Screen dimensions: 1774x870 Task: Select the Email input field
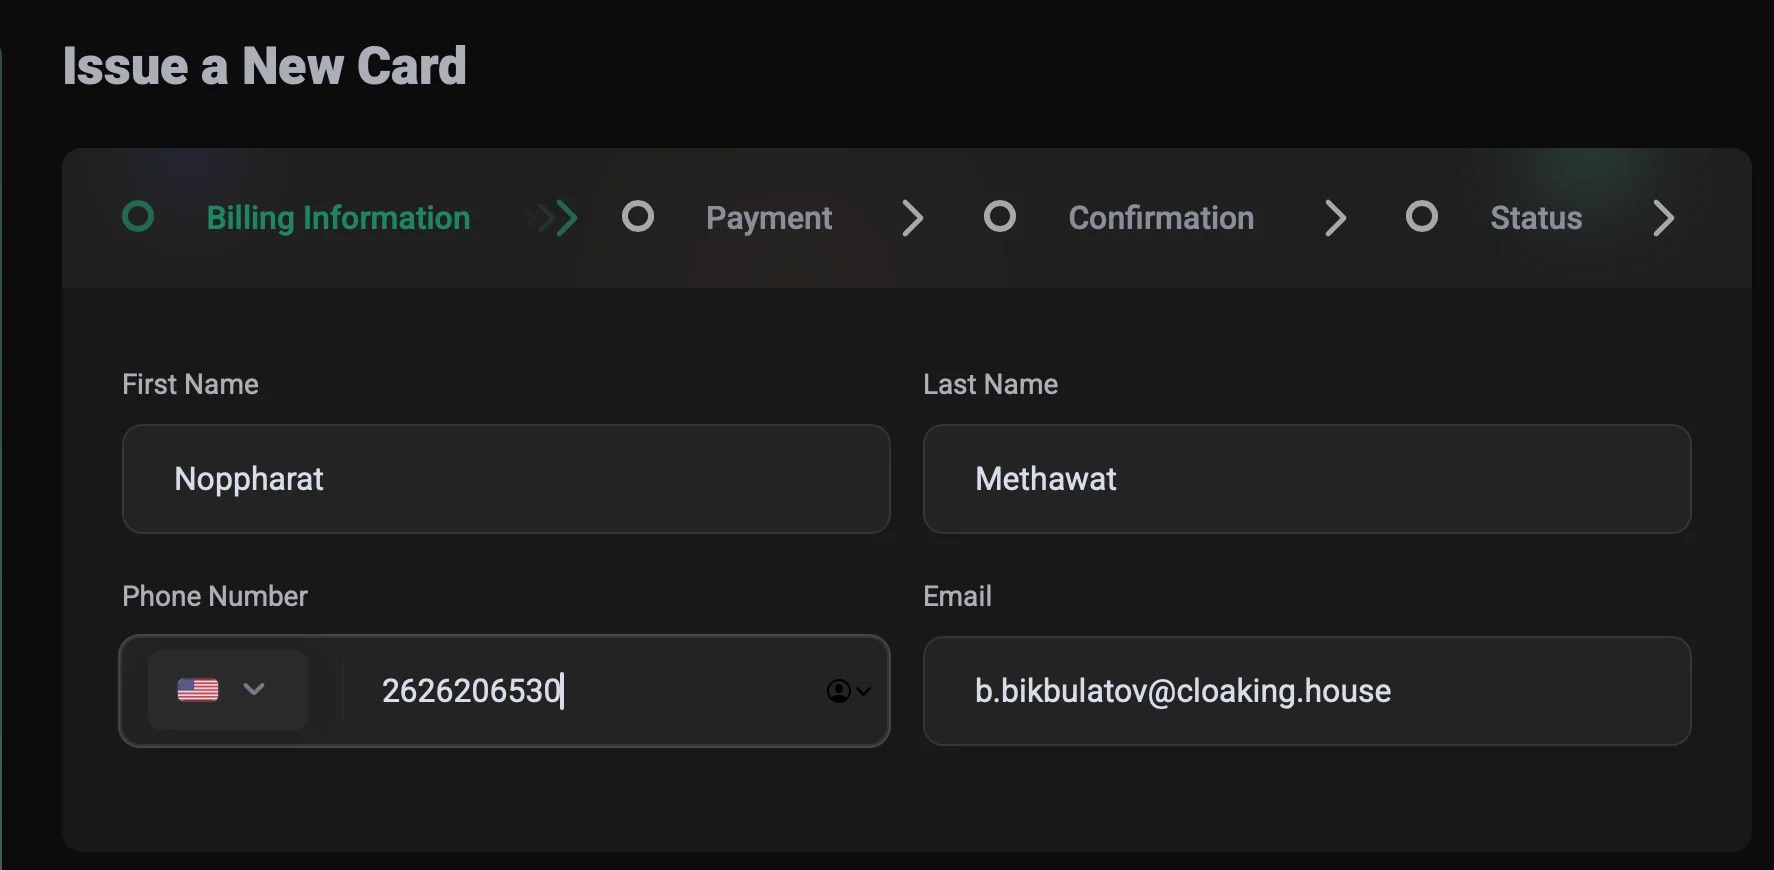[x=1306, y=691]
